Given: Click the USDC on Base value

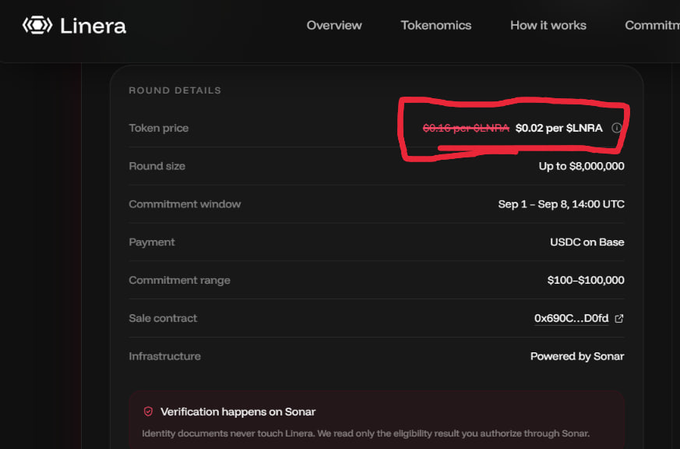Looking at the screenshot, I should click(587, 242).
